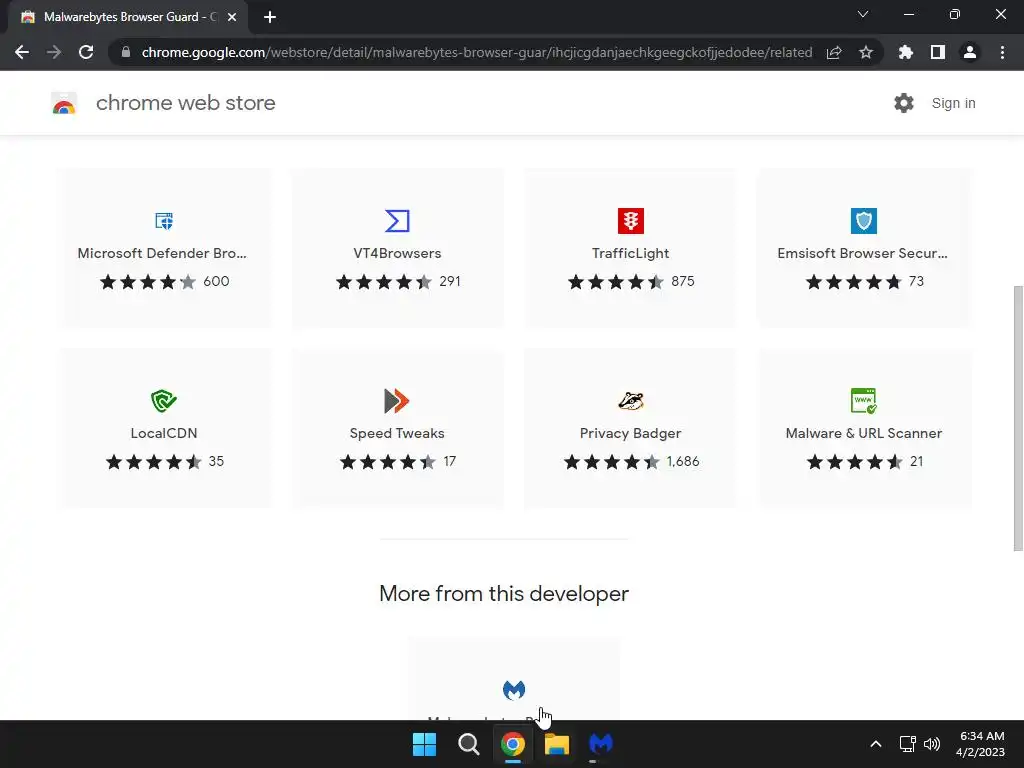The width and height of the screenshot is (1024, 768).
Task: Open the network status tray icon
Action: [908, 744]
